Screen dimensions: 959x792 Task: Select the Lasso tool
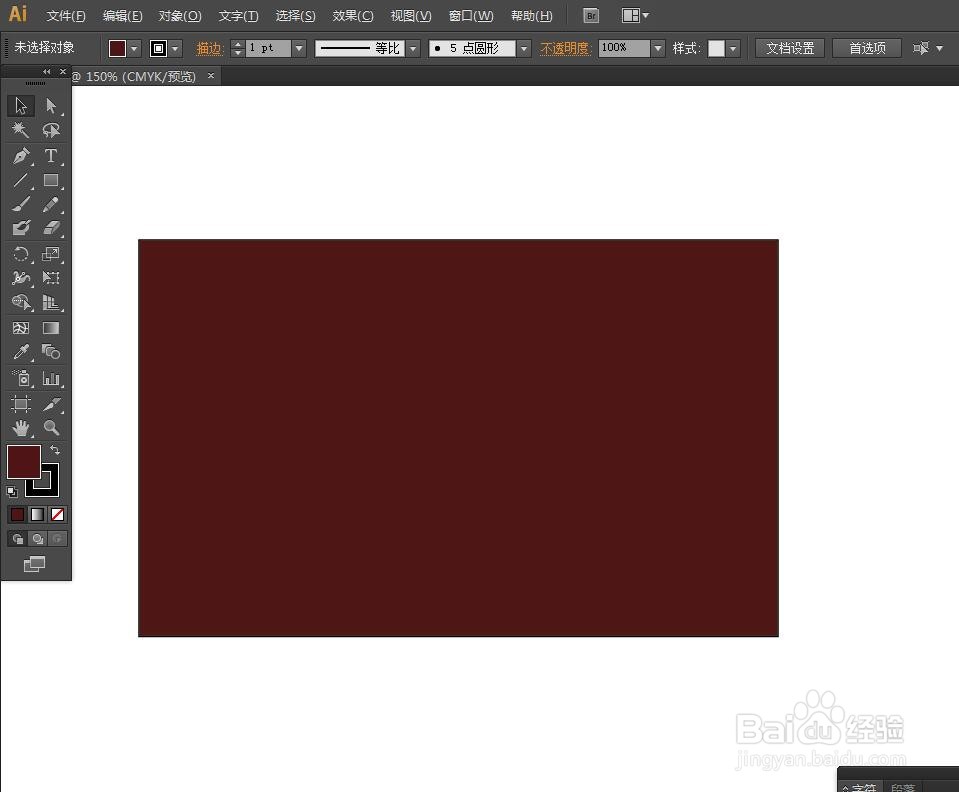[x=51, y=130]
